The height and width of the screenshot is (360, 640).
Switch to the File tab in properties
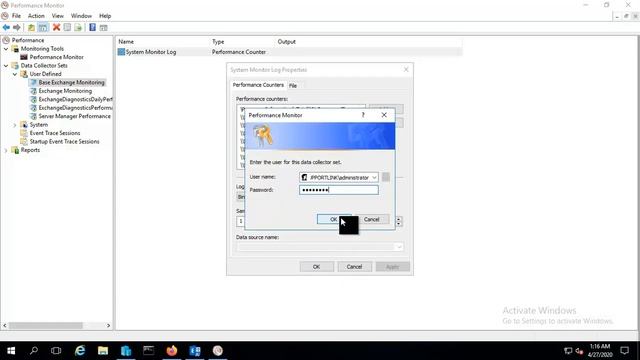click(x=293, y=86)
